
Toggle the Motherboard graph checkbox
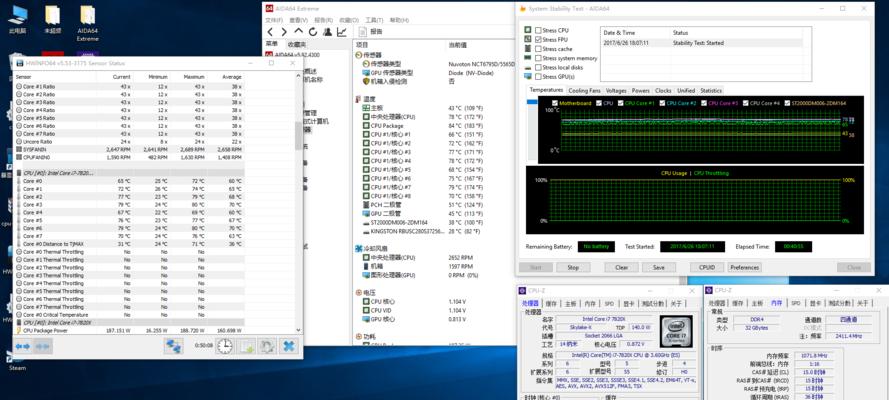point(555,103)
